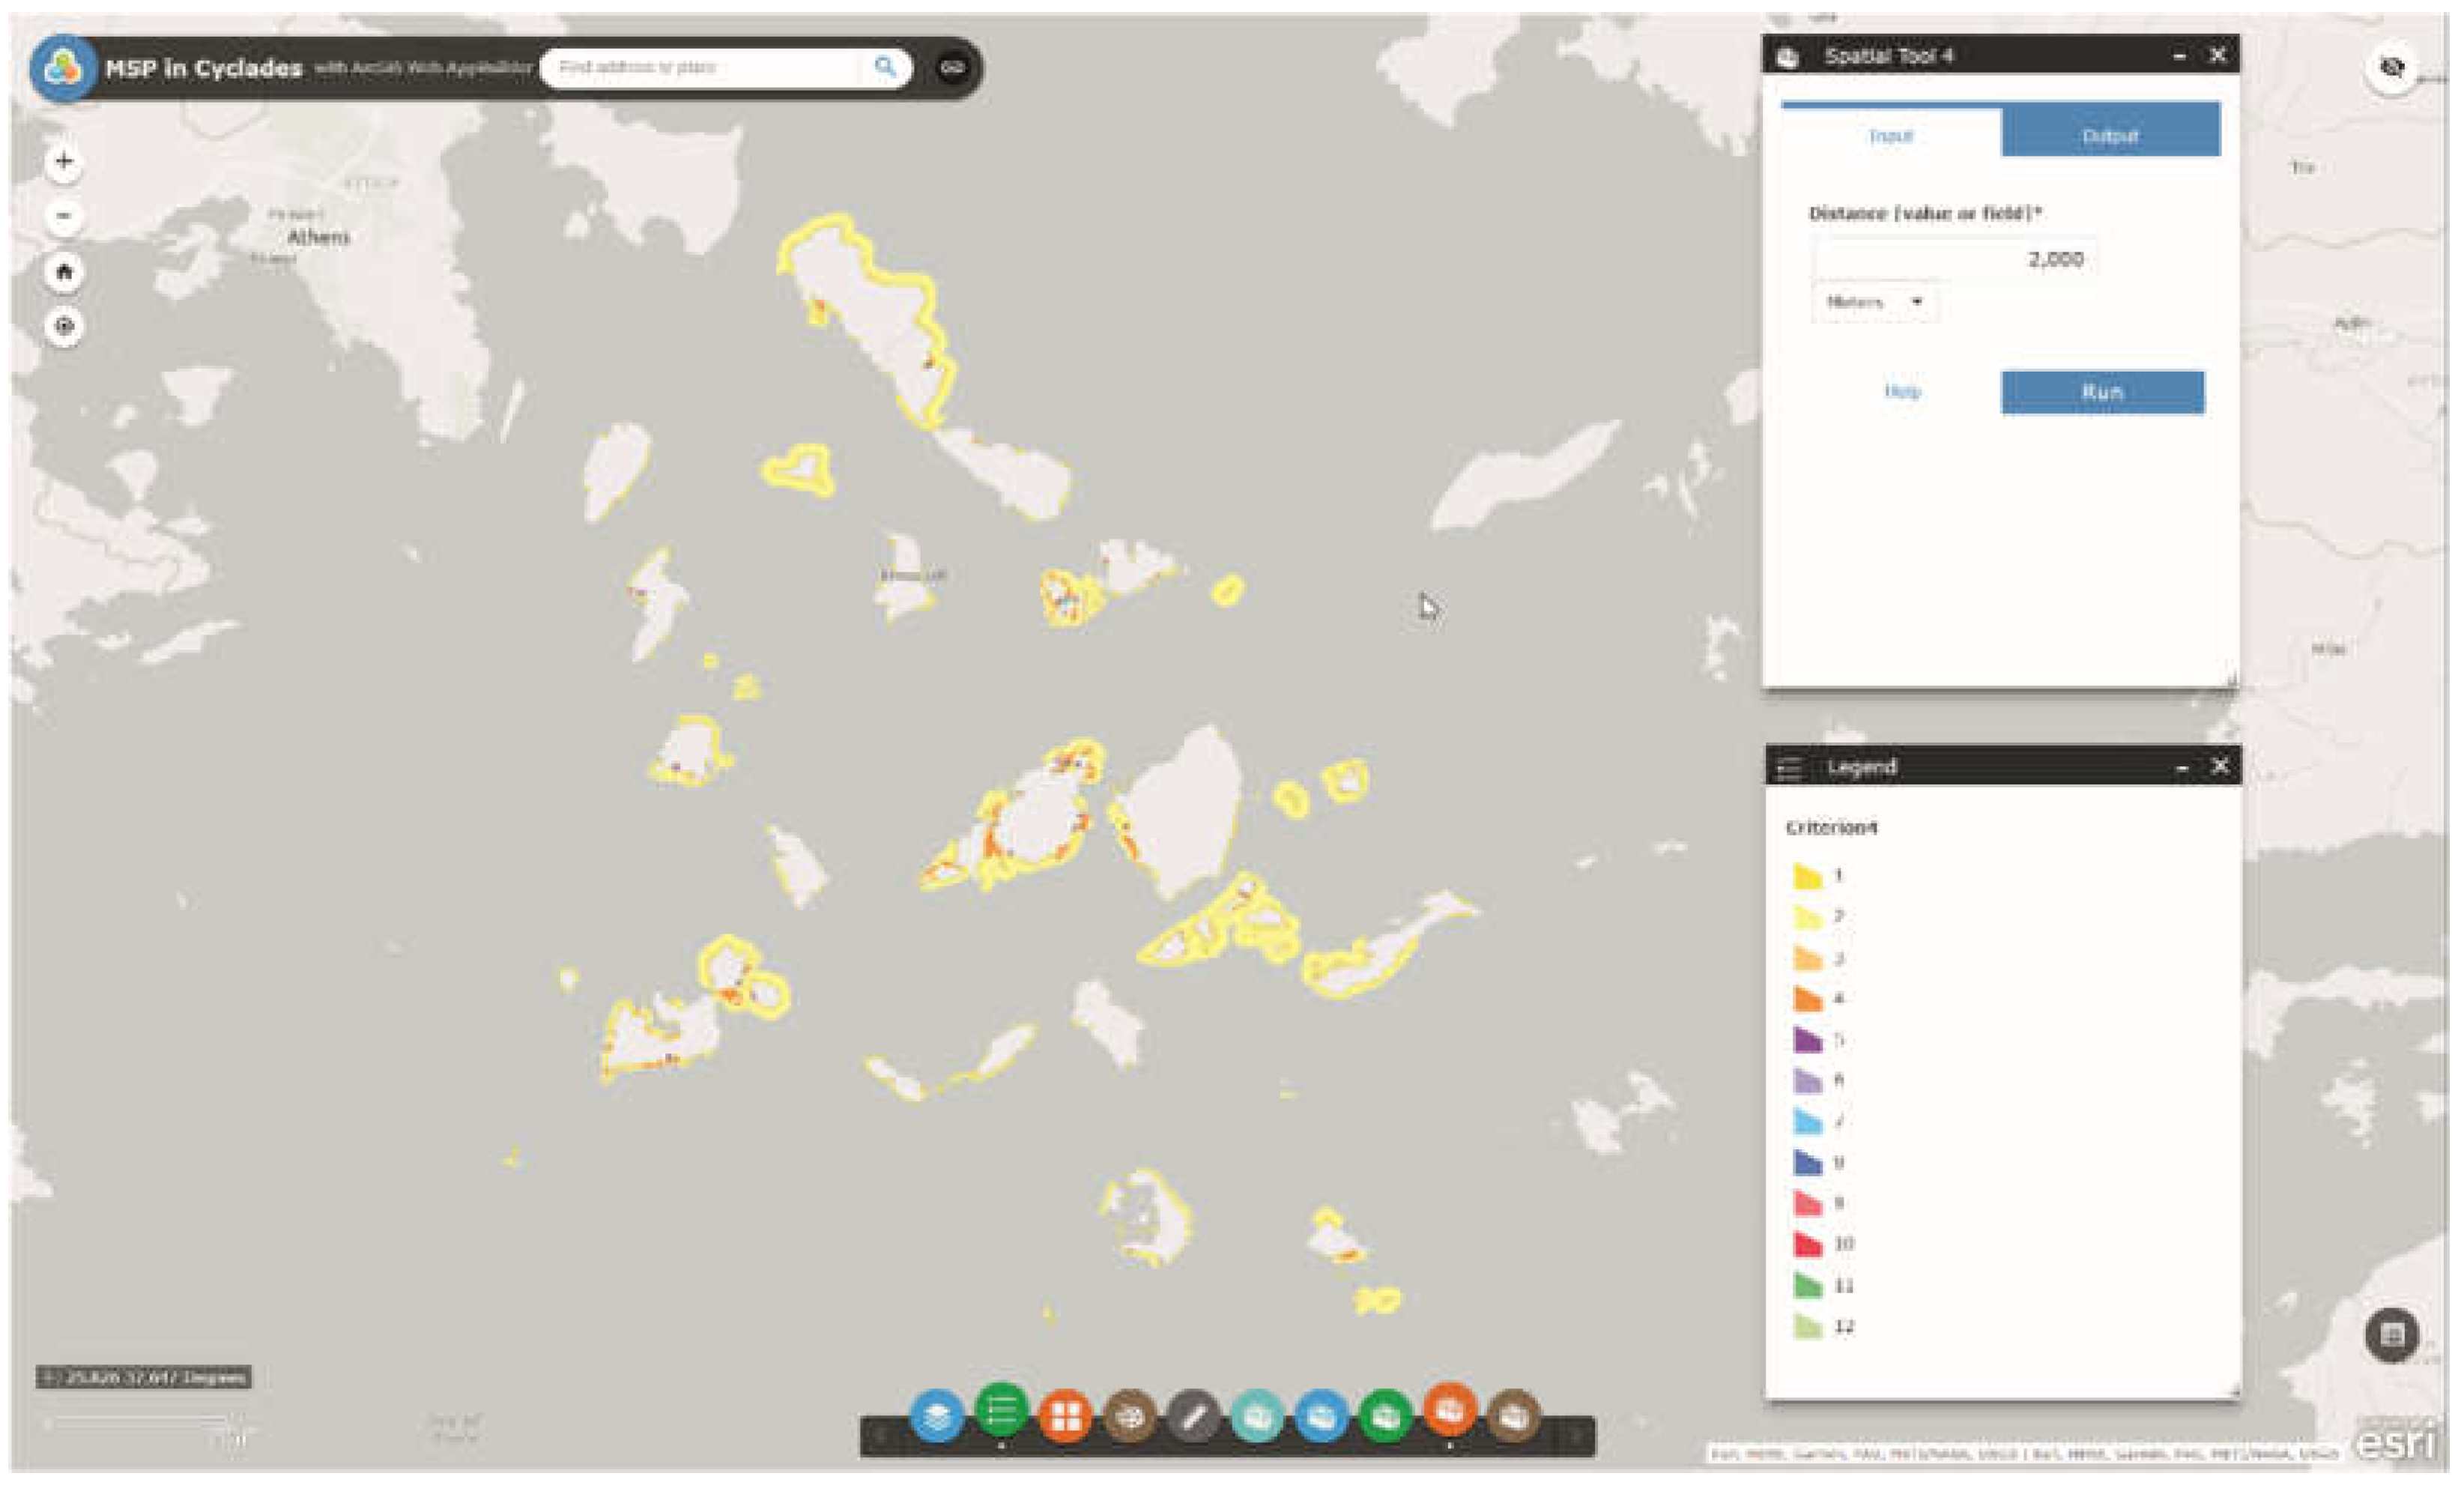Click the Home default extent button
Viewport: 2464px width, 1497px height.
pos(64,272)
